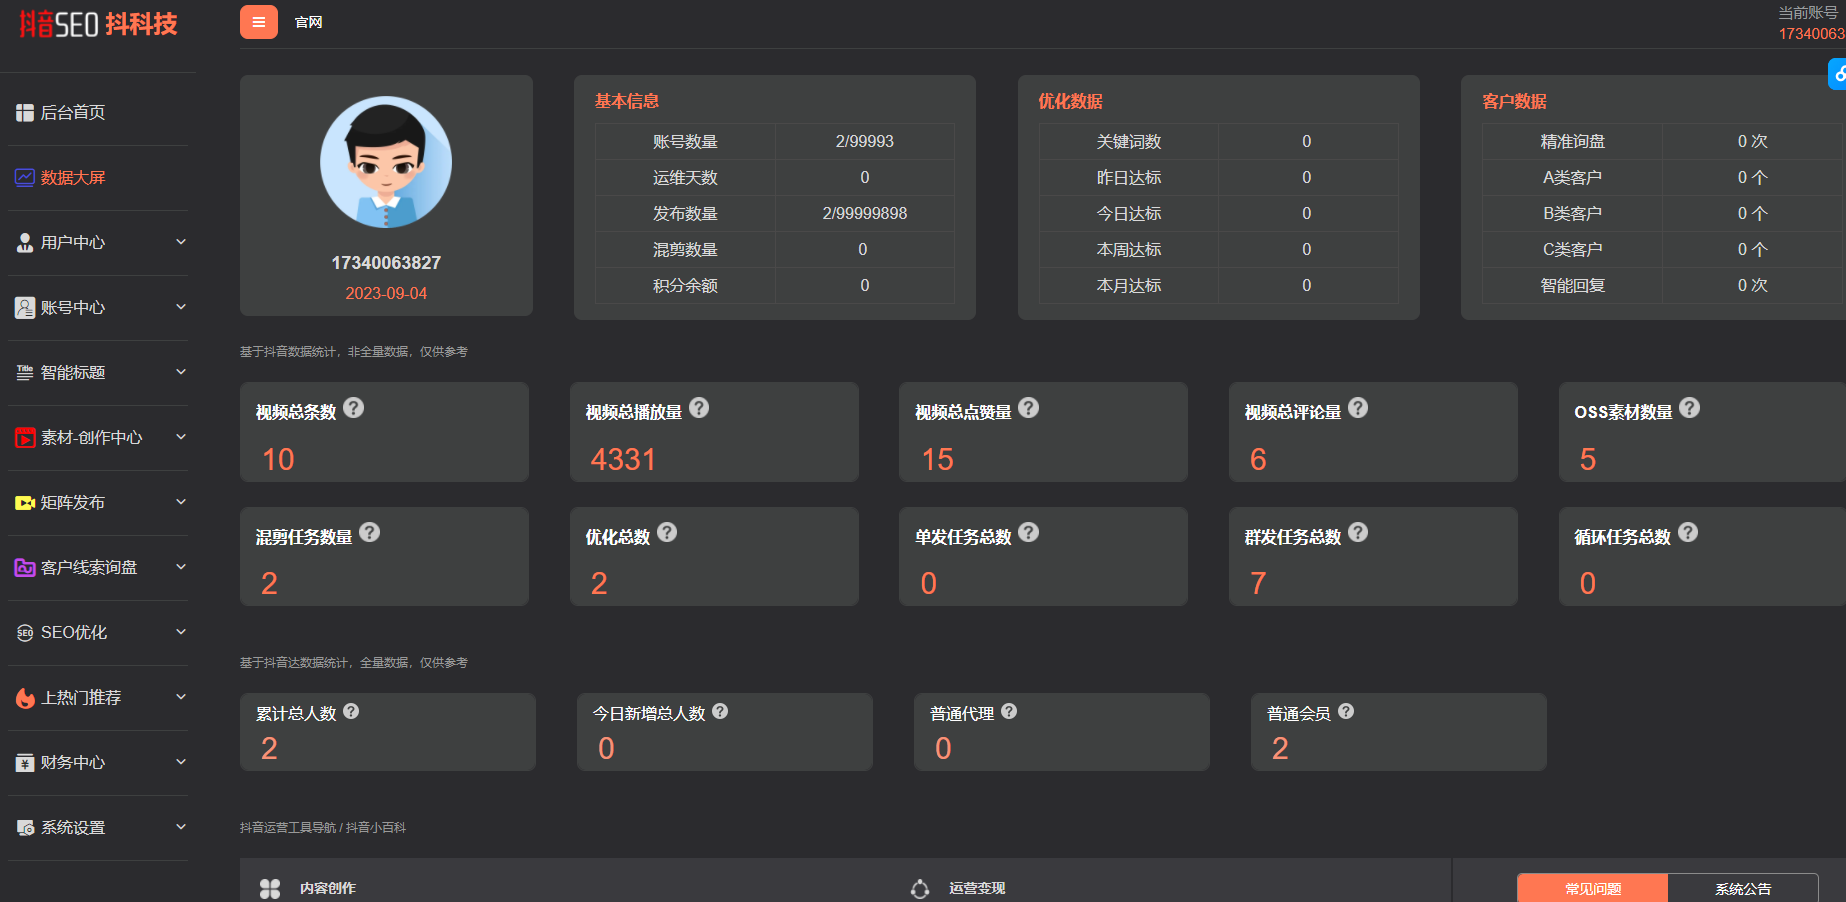This screenshot has width=1846, height=902.
Task: Click the 财务中心 yen icon
Action: (25, 763)
